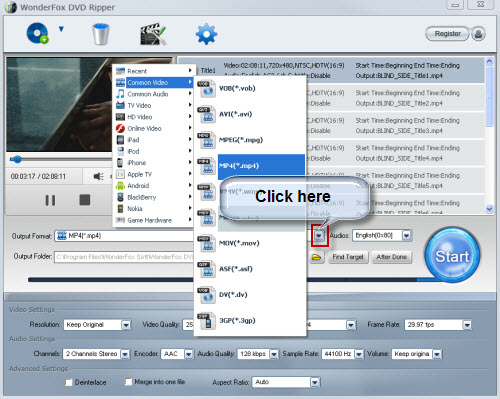Enable the Deinterlace checkbox
Viewport: 500px width, 399px height.
(69, 382)
